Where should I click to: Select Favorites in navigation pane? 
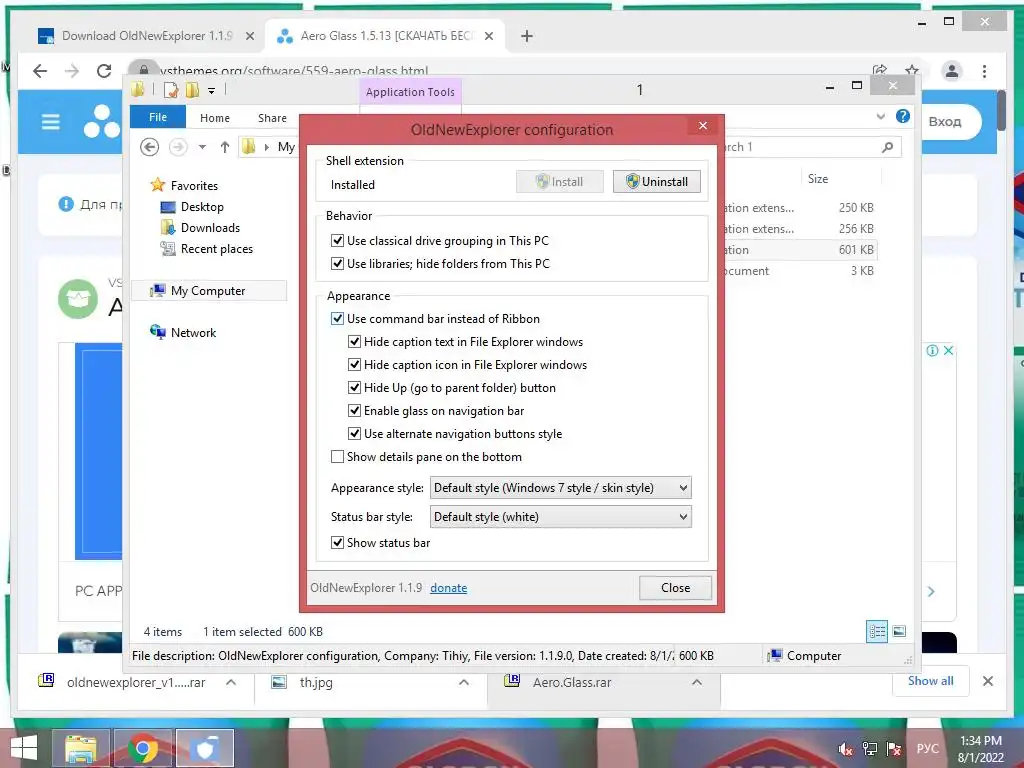click(x=194, y=185)
